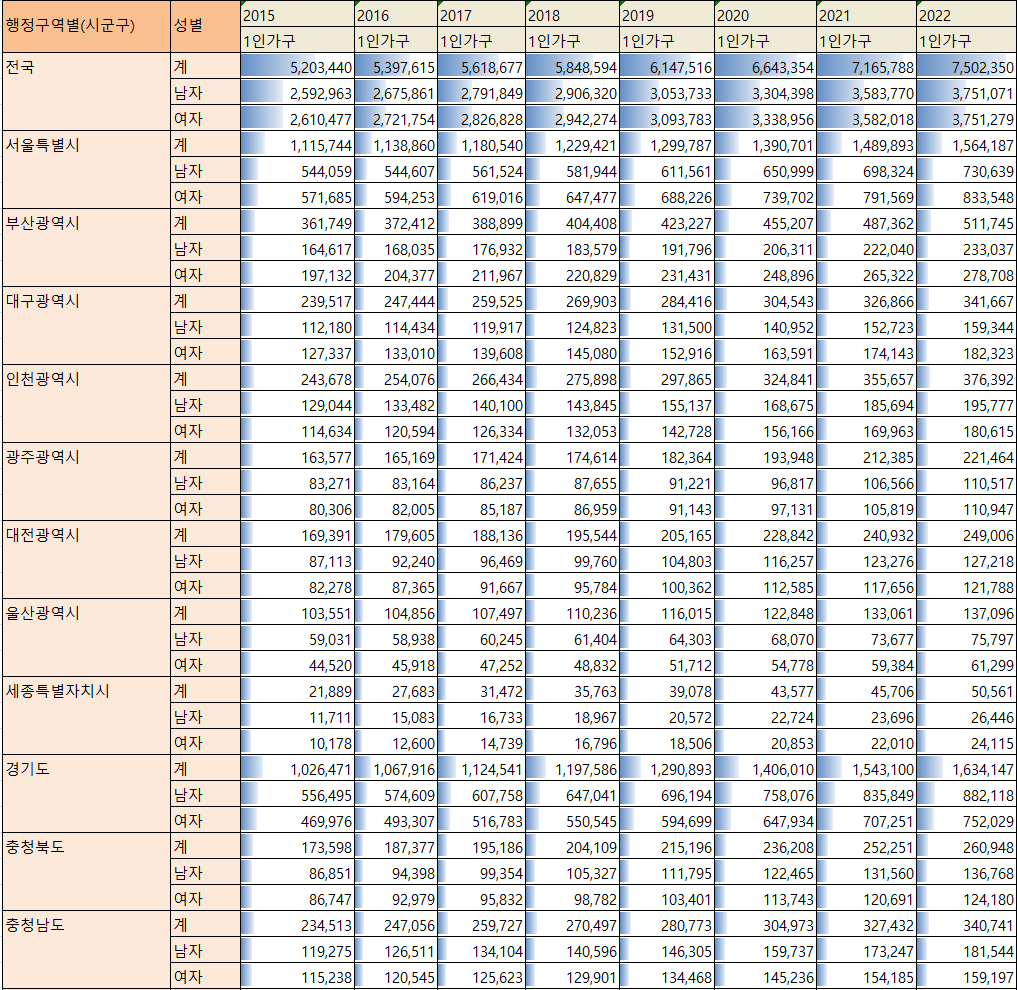The image size is (1017, 990).
Task: Click the cell with value 58,938
Action: click(396, 638)
